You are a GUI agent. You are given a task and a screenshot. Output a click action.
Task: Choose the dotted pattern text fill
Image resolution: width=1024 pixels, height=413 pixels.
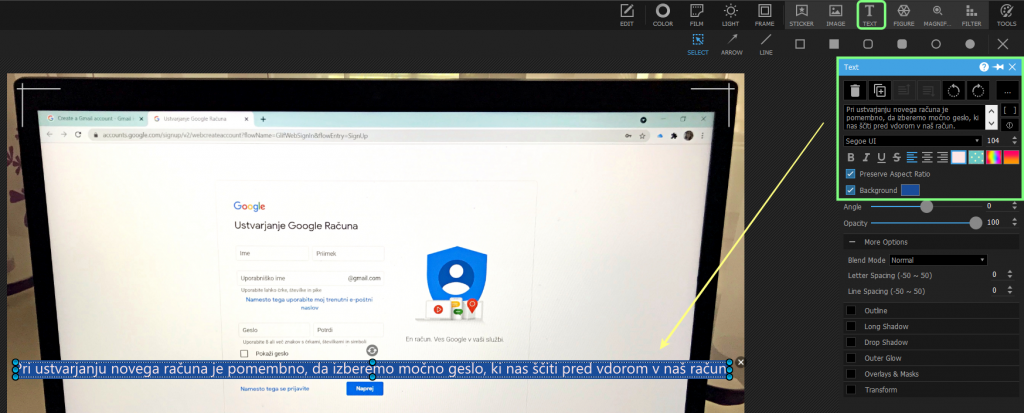pyautogui.click(x=976, y=157)
